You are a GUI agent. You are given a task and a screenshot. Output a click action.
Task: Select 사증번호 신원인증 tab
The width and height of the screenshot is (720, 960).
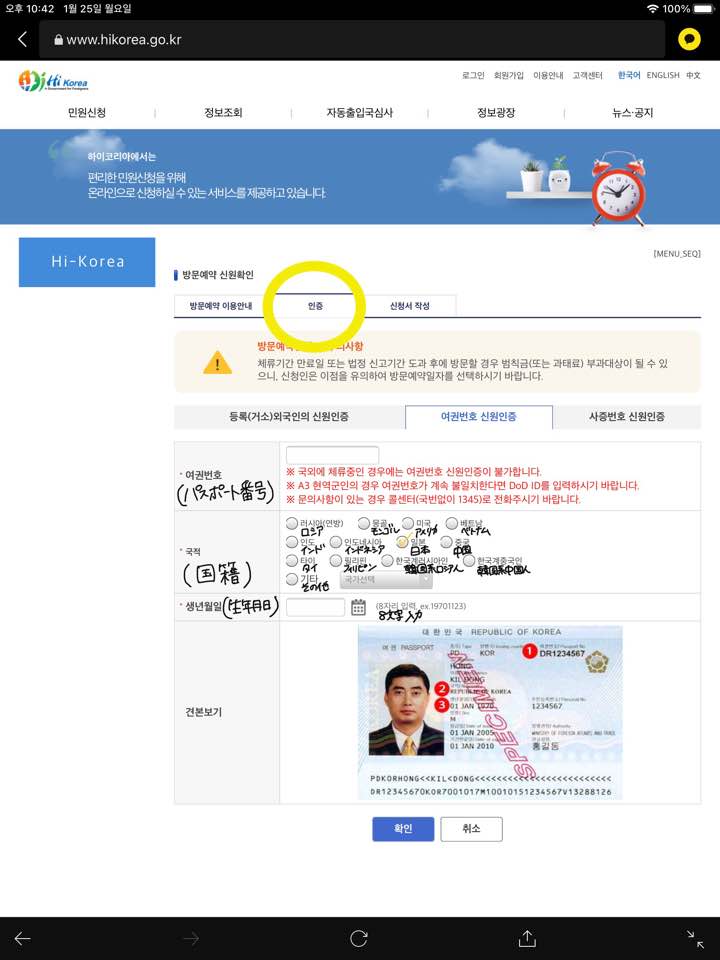[x=627, y=416]
